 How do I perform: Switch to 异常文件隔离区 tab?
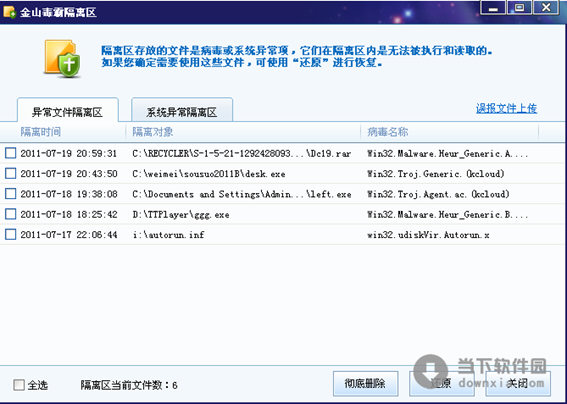(68, 110)
